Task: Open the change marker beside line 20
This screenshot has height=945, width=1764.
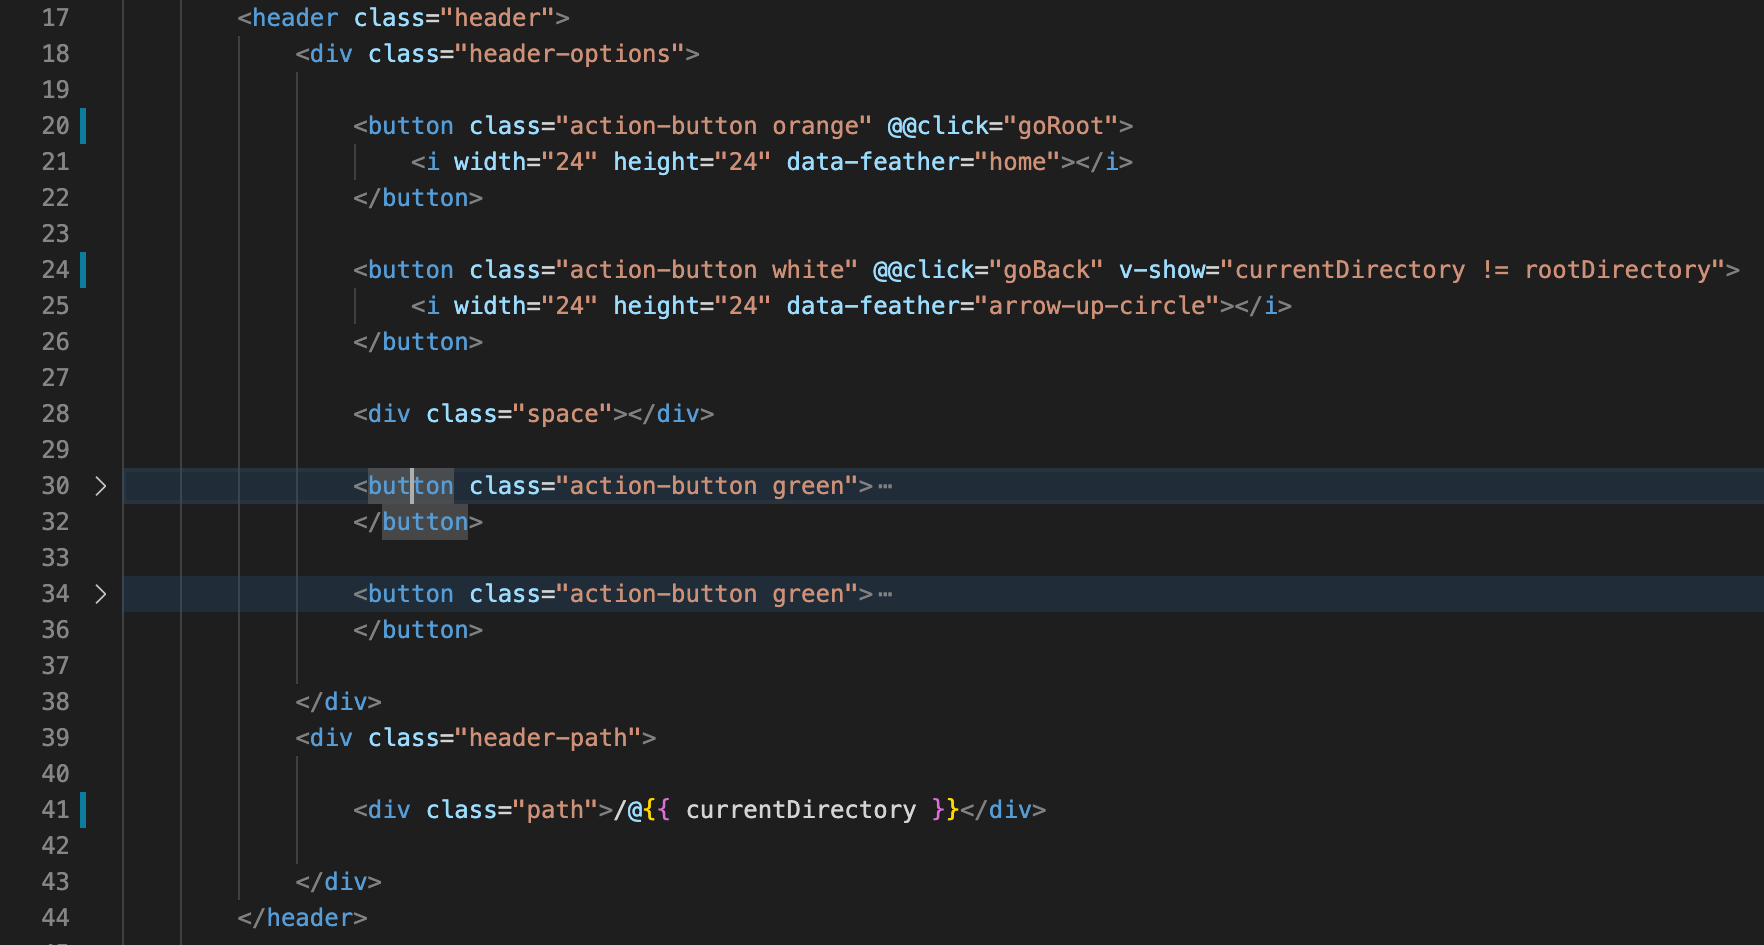Action: click(x=83, y=126)
